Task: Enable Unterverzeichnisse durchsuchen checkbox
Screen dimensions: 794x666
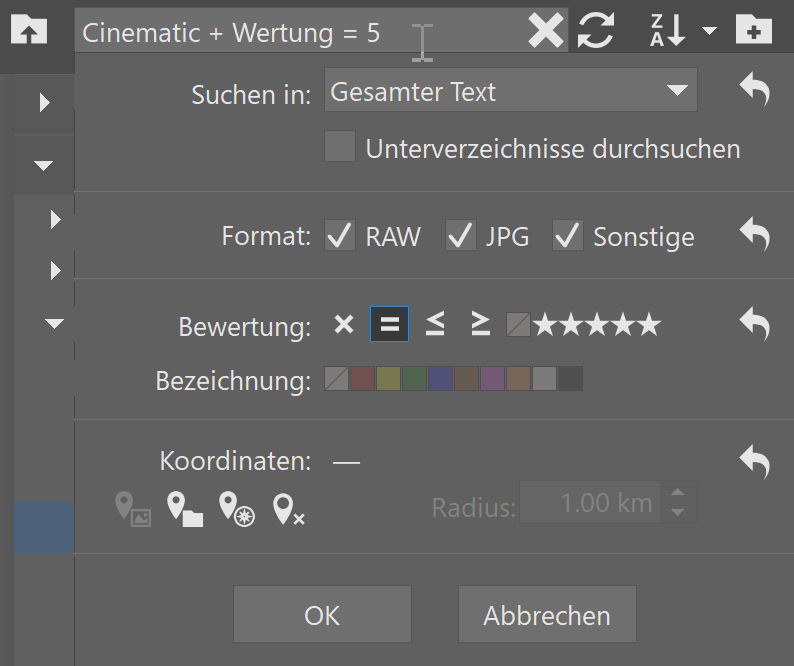Action: [340, 147]
